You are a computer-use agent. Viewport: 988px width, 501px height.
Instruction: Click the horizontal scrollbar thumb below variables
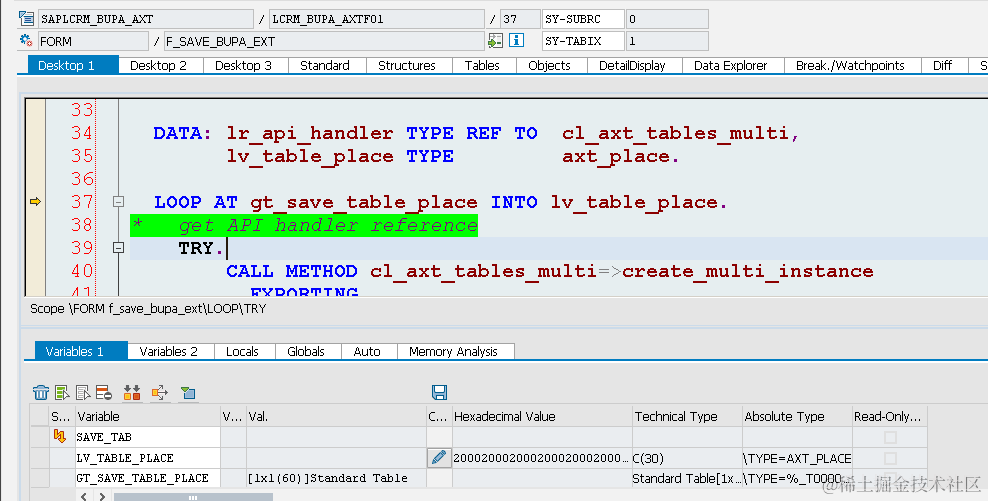(193, 497)
